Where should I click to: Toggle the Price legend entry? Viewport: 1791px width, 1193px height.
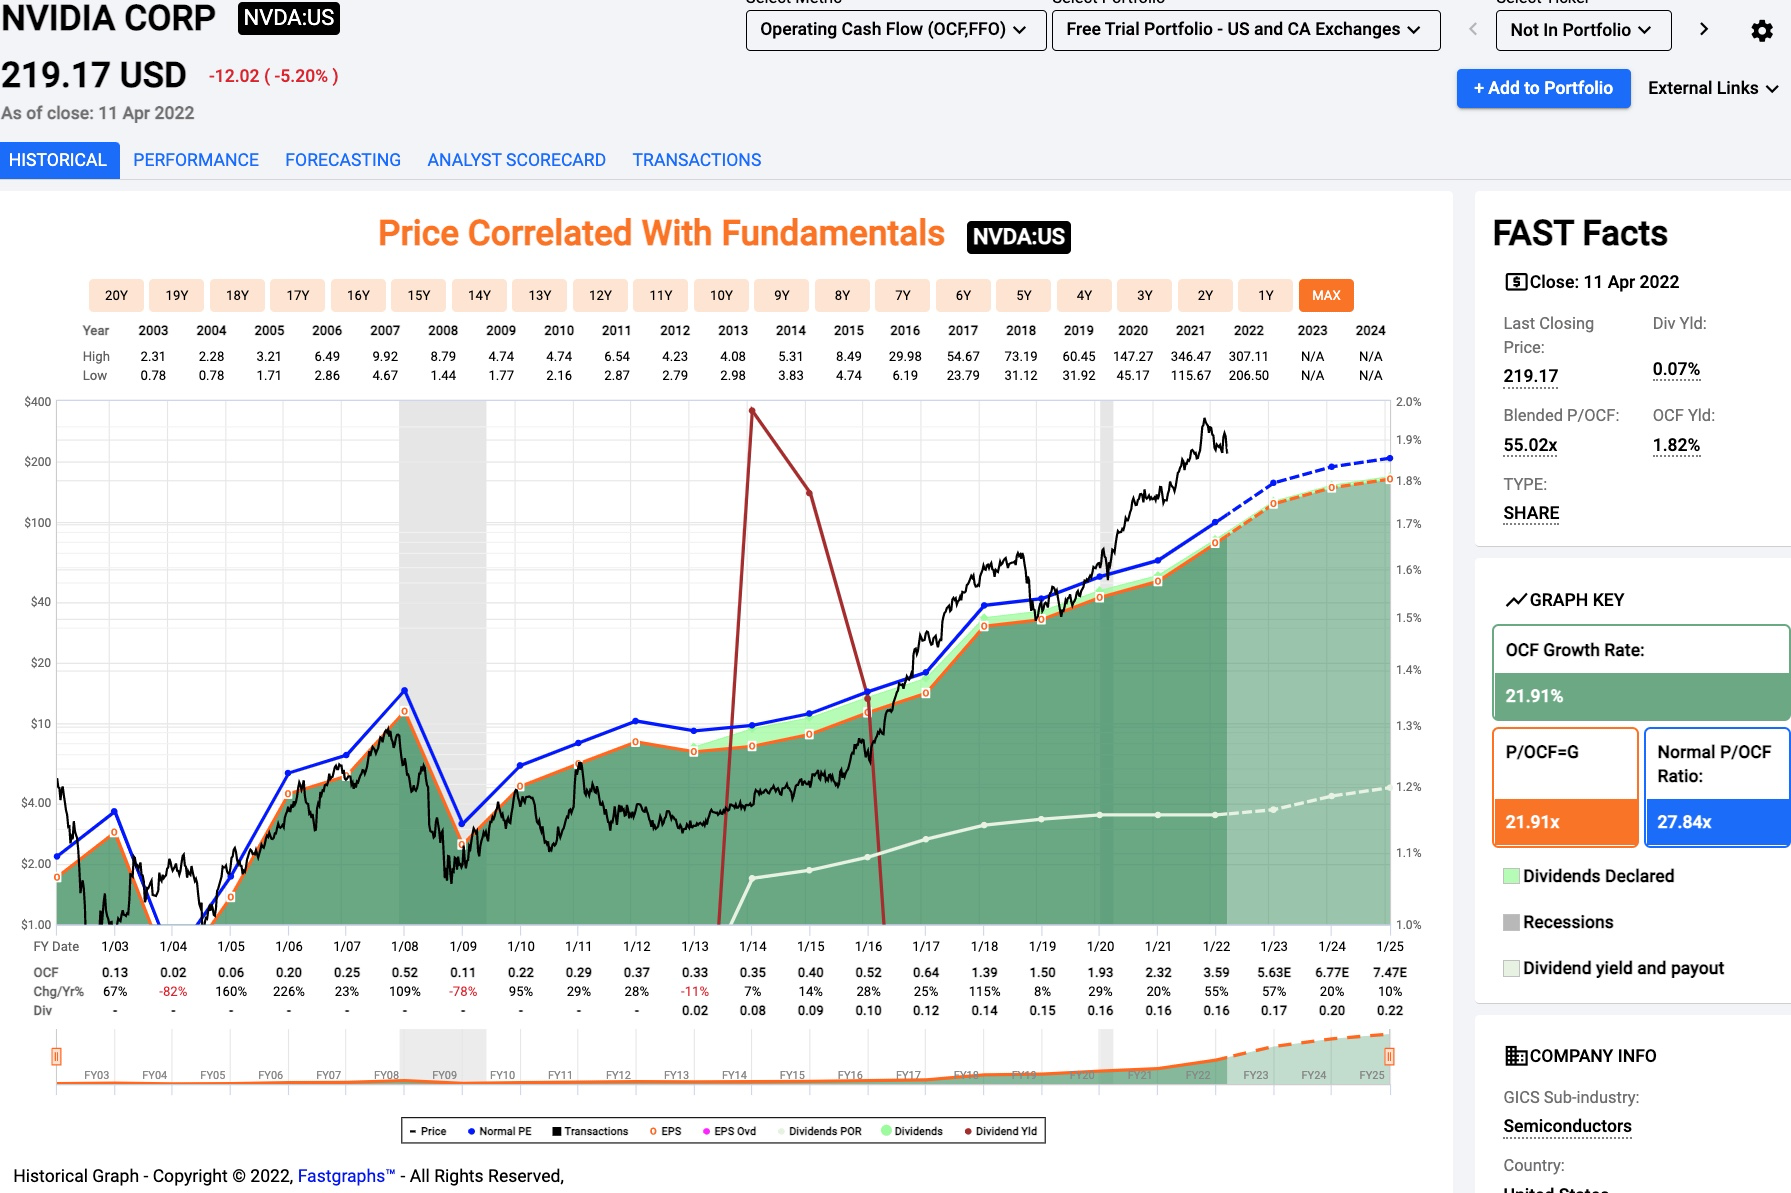427,1131
